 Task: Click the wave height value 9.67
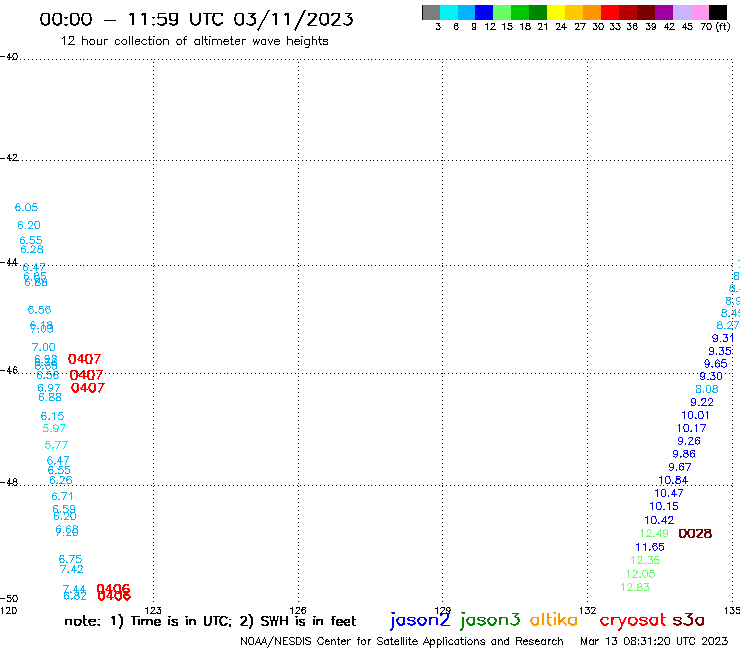[x=680, y=467]
